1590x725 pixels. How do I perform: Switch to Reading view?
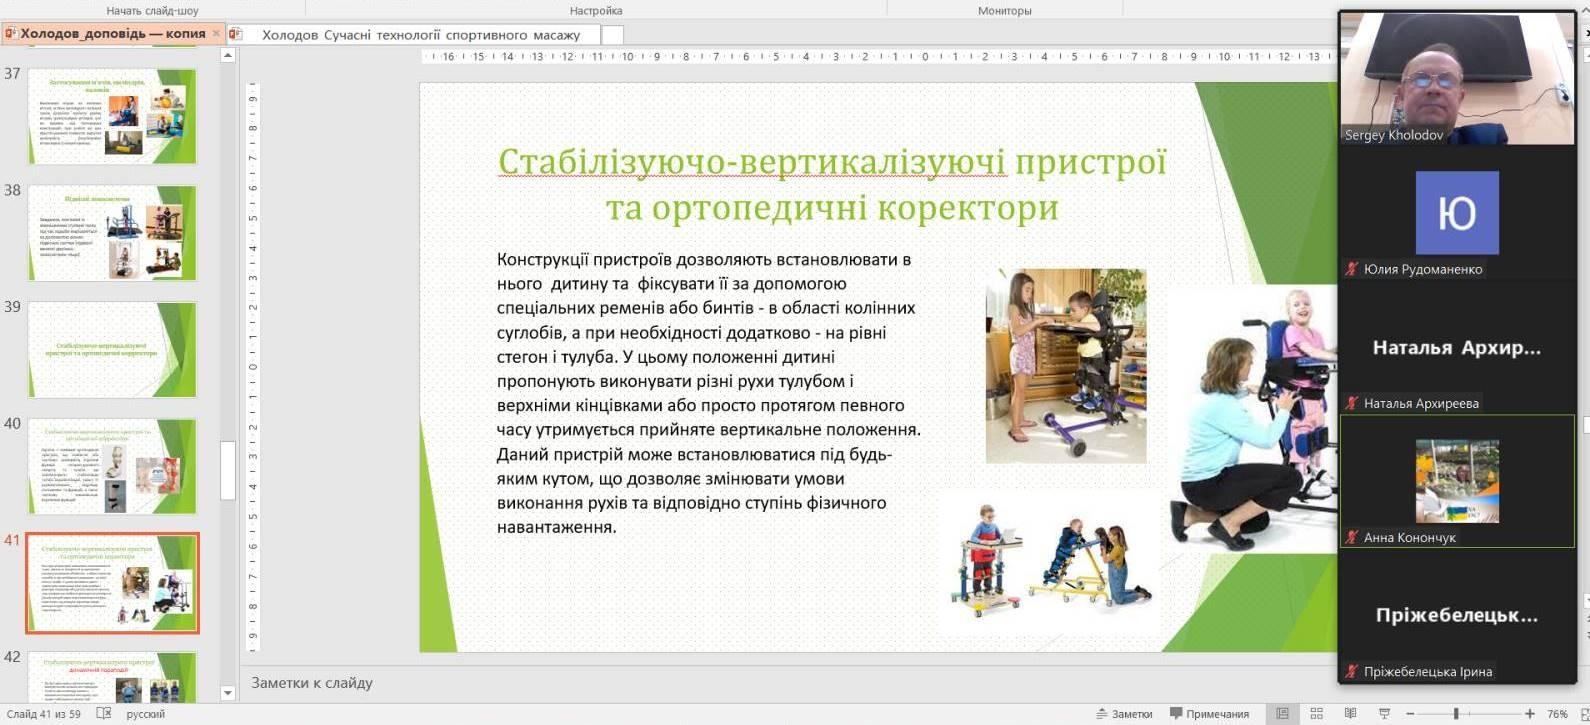(x=1350, y=714)
